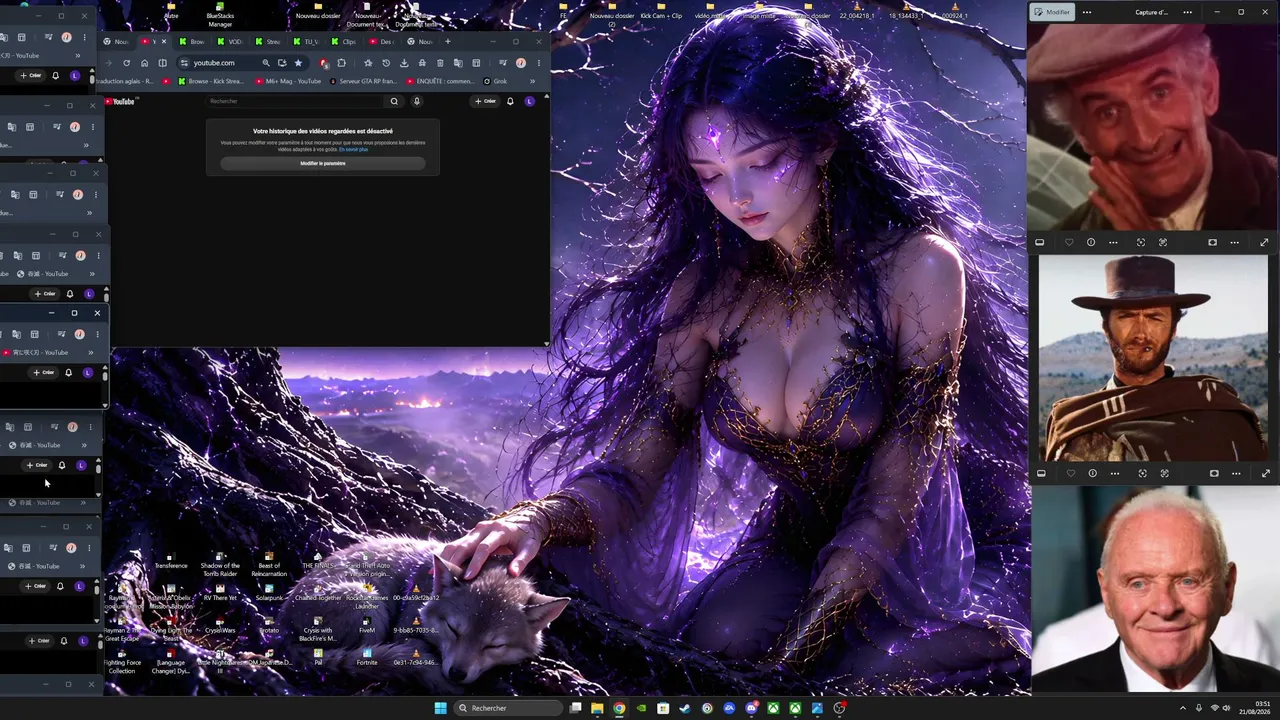Open the Grok bookmark
This screenshot has height=720, width=1280.
(x=496, y=81)
